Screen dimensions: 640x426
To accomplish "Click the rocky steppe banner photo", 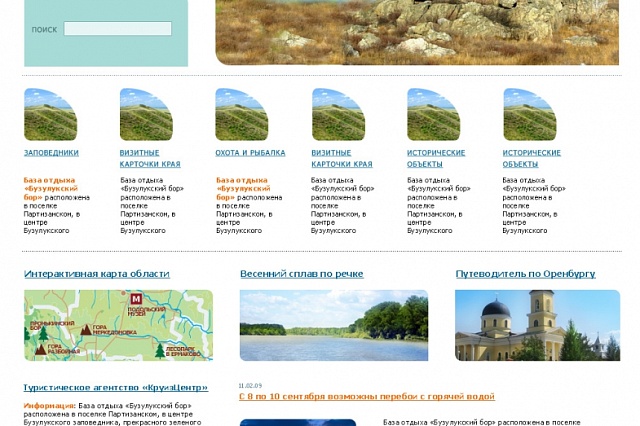I will (417, 32).
